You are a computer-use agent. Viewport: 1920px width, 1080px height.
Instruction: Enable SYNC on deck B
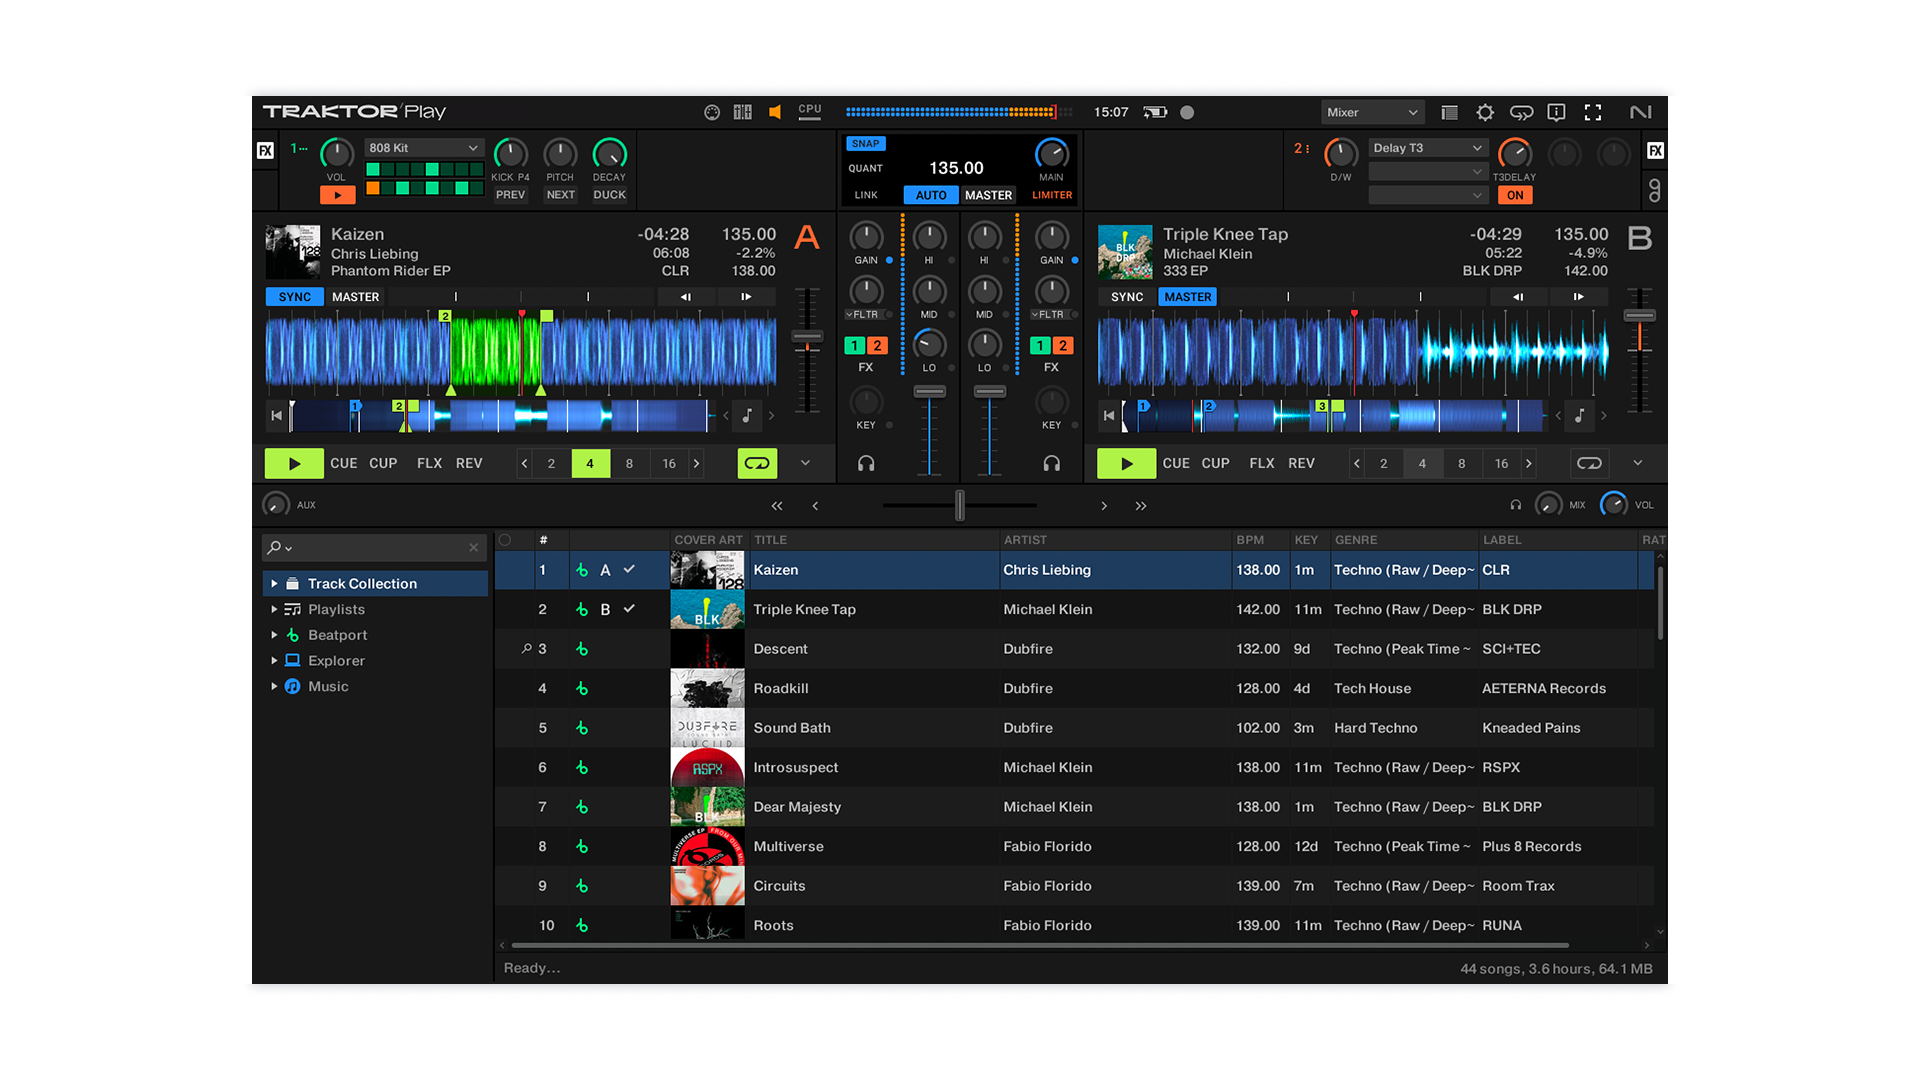(1126, 296)
